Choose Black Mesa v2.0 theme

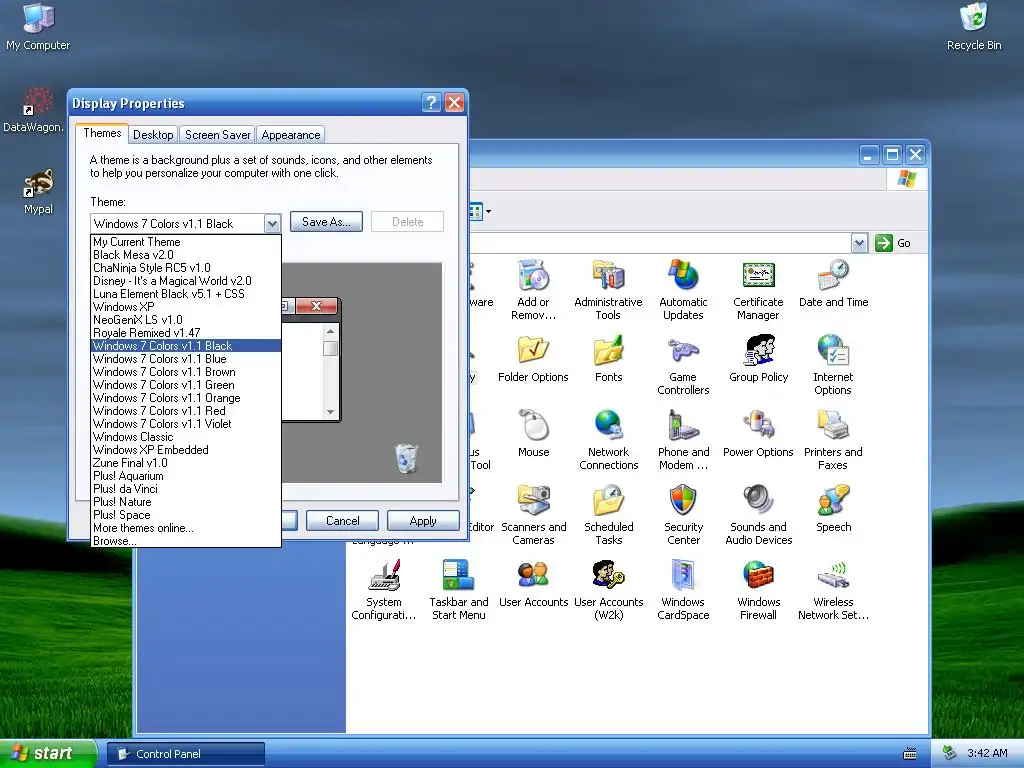click(186, 255)
